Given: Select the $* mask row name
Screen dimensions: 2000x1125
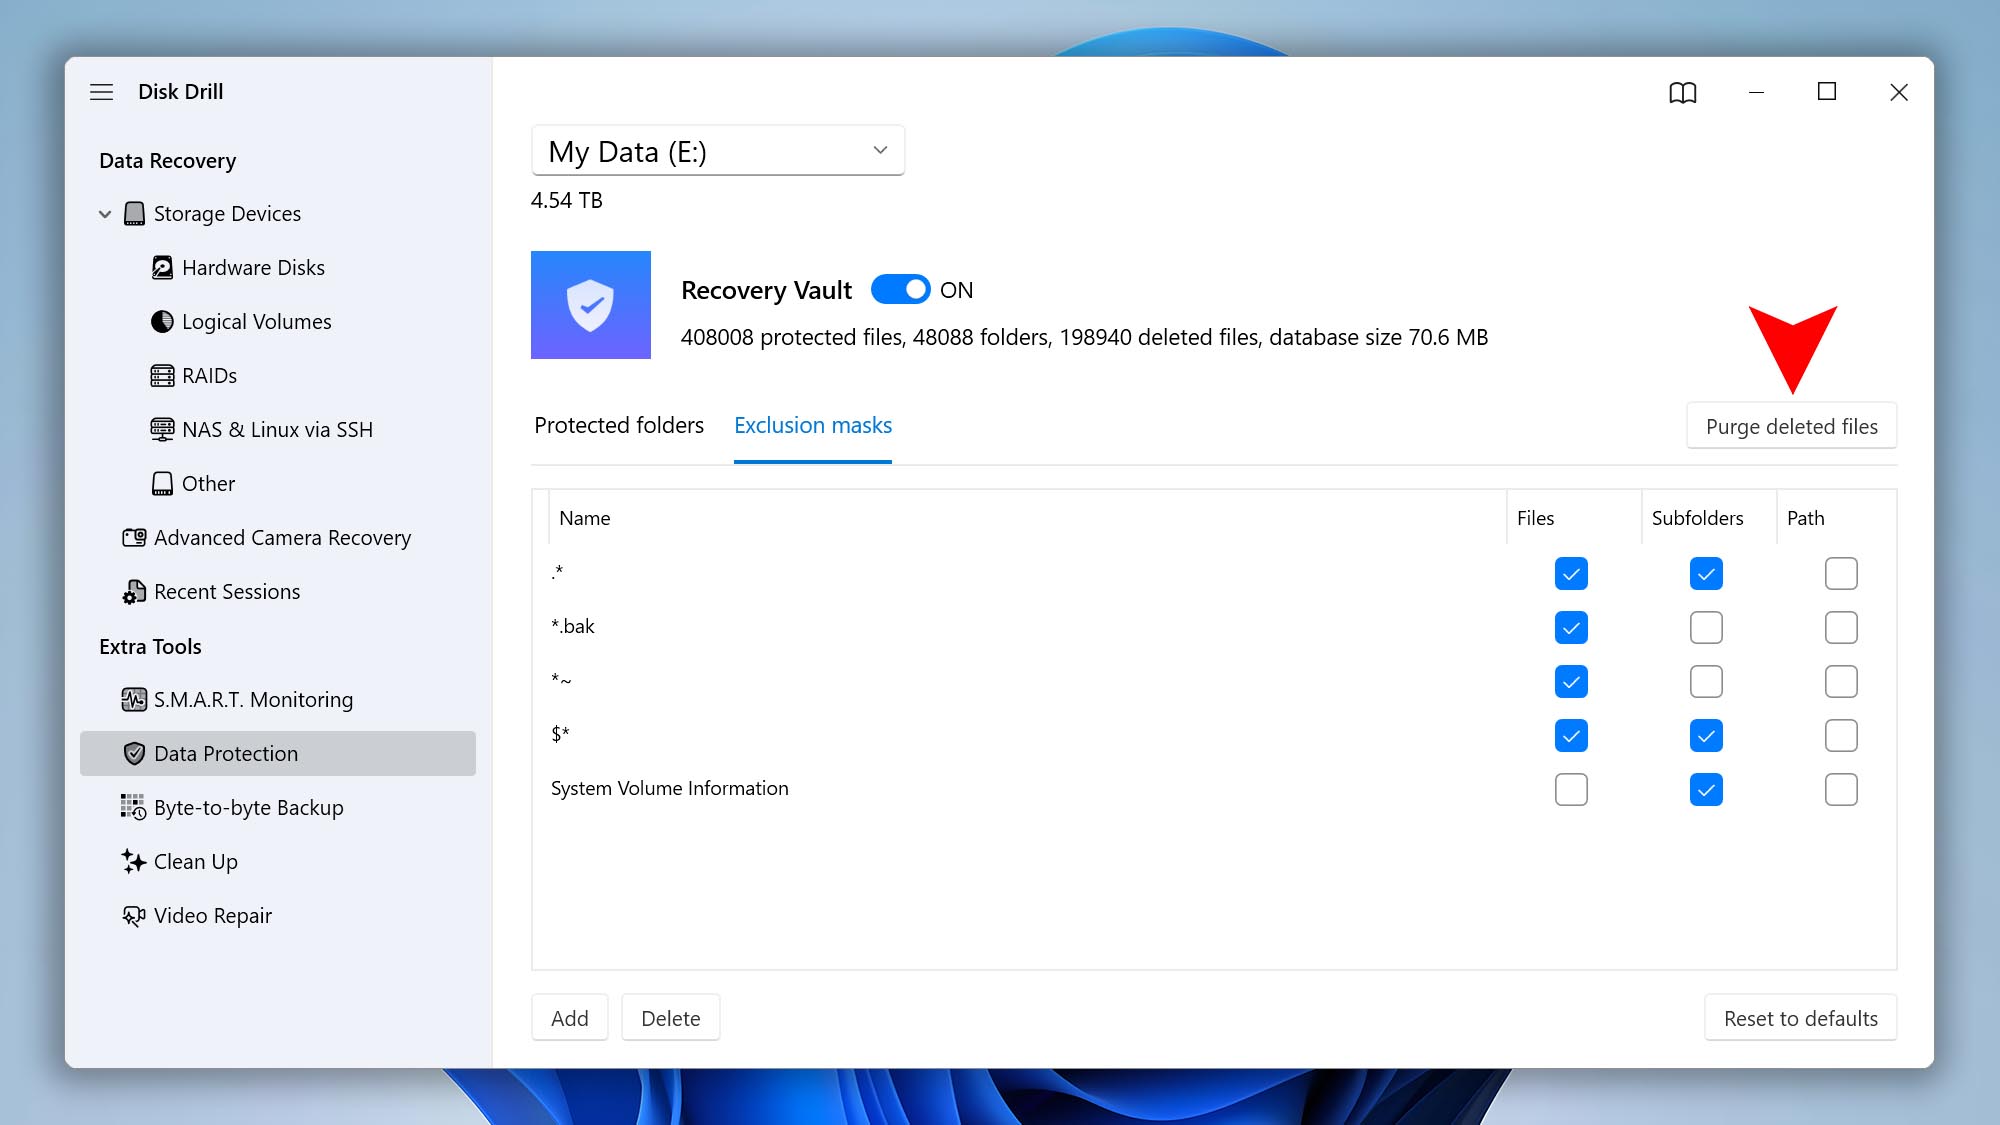Looking at the screenshot, I should point(560,735).
